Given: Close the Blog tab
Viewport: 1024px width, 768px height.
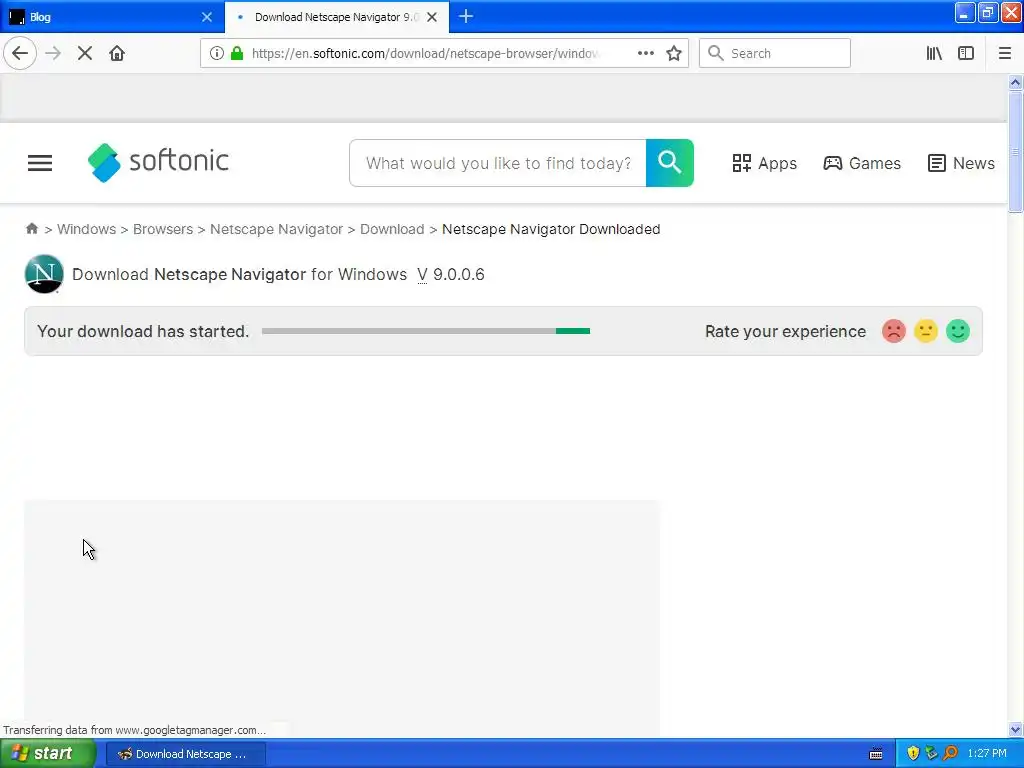Looking at the screenshot, I should point(207,17).
